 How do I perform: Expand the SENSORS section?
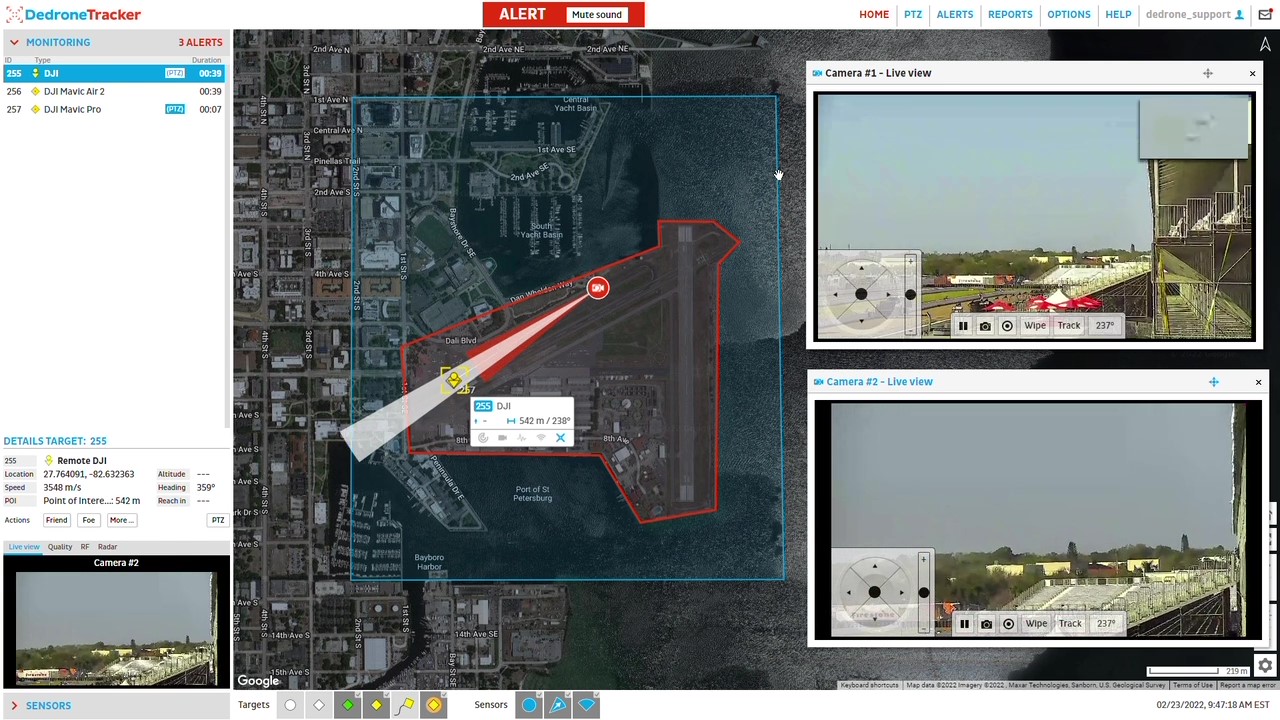14,706
